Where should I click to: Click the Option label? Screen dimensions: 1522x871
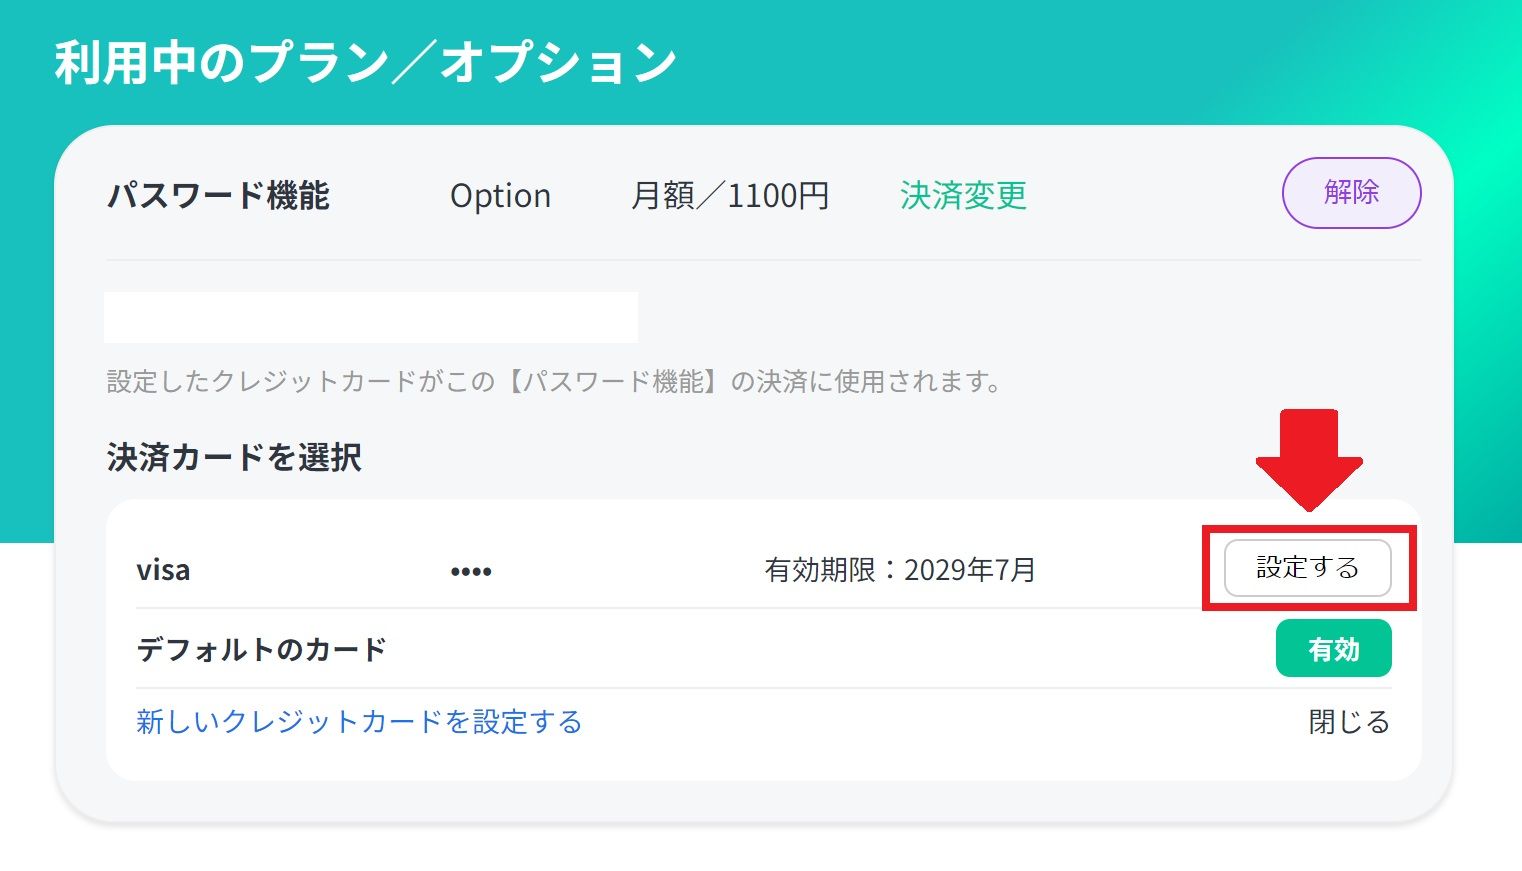click(500, 195)
